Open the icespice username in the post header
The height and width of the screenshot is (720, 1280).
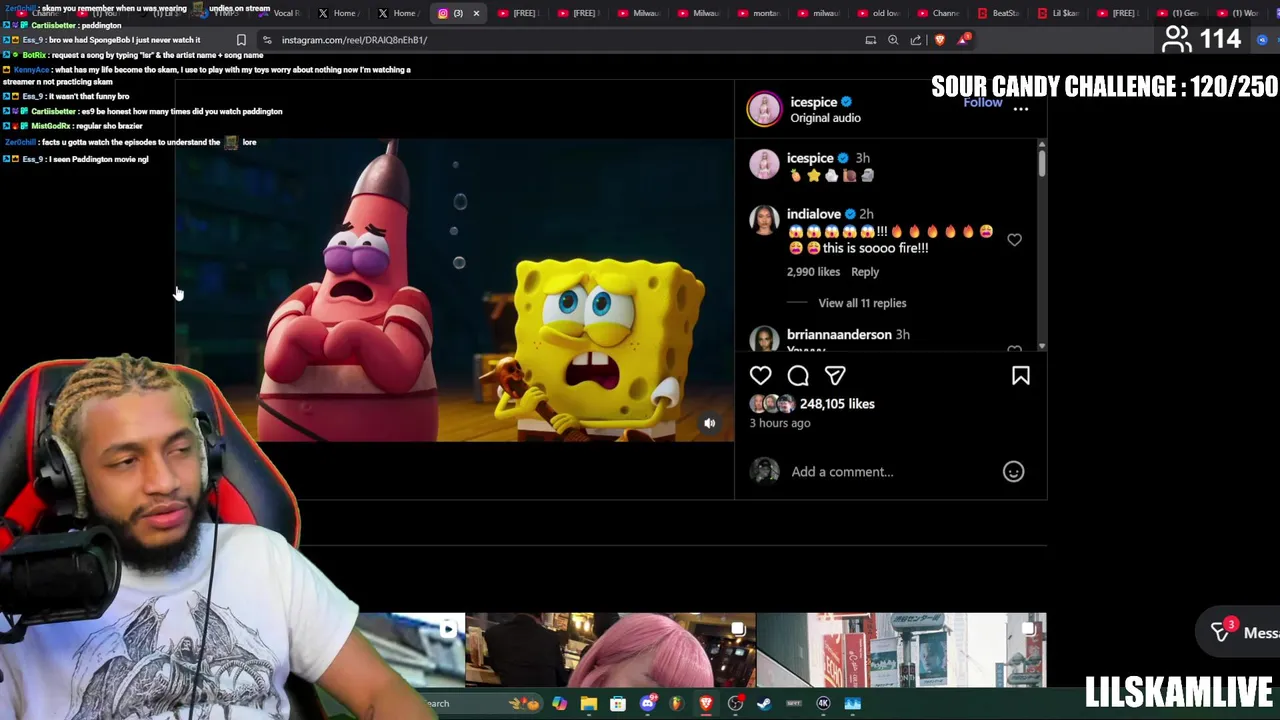click(x=813, y=102)
